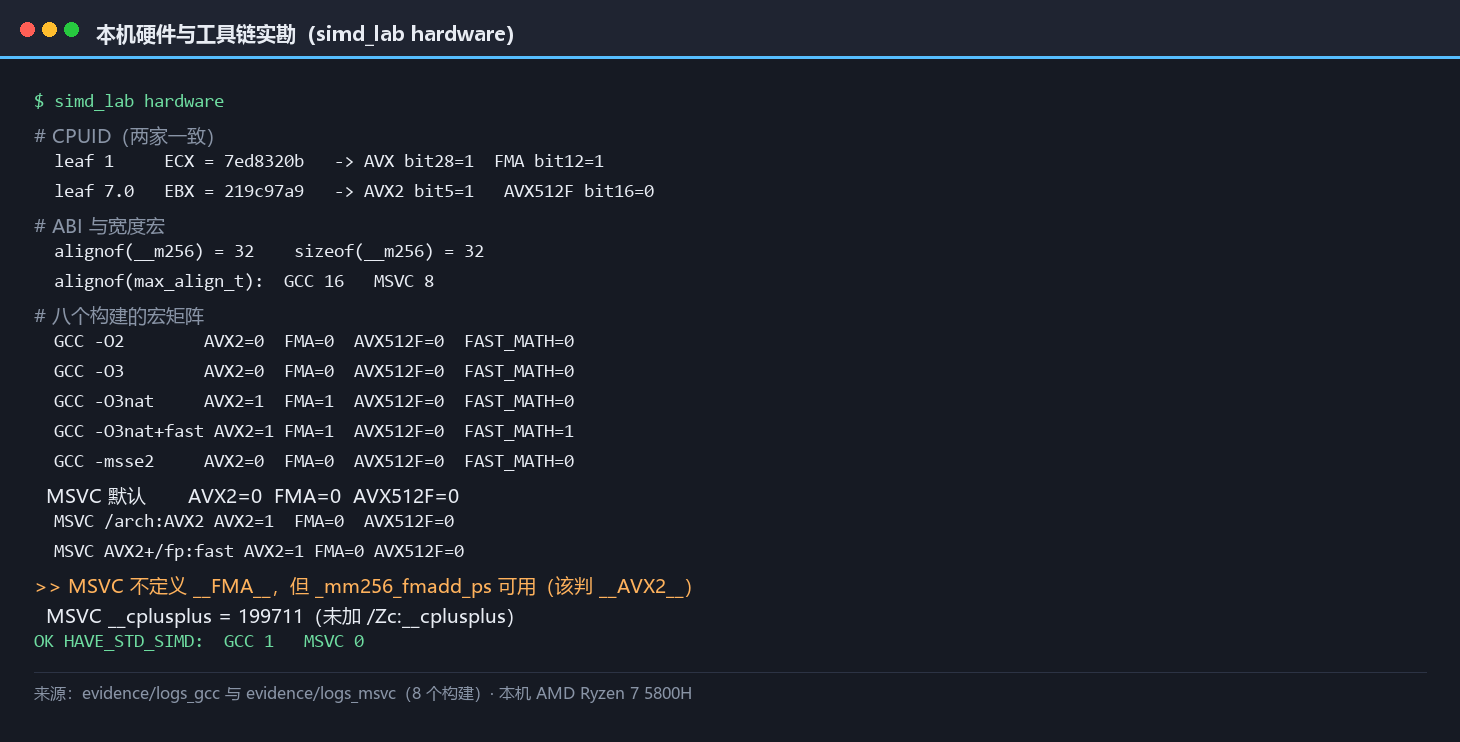Select the "MSVC 默认" build row
The width and height of the screenshot is (1460, 742).
[253, 496]
